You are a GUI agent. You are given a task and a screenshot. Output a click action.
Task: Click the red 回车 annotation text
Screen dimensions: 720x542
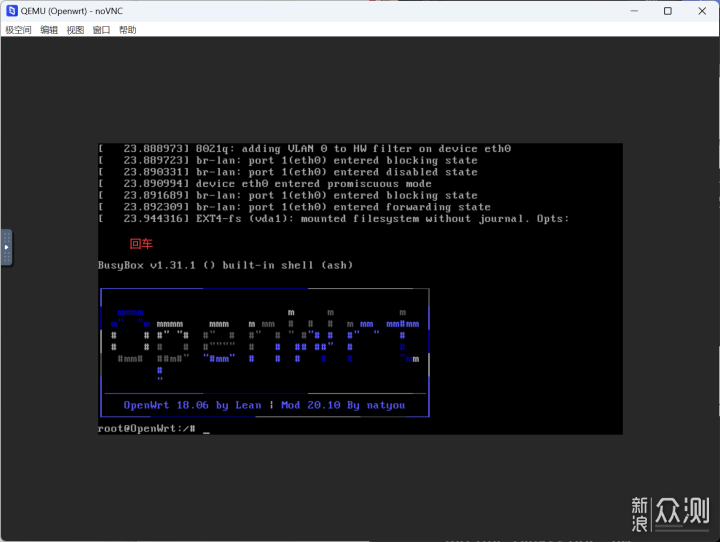141,243
